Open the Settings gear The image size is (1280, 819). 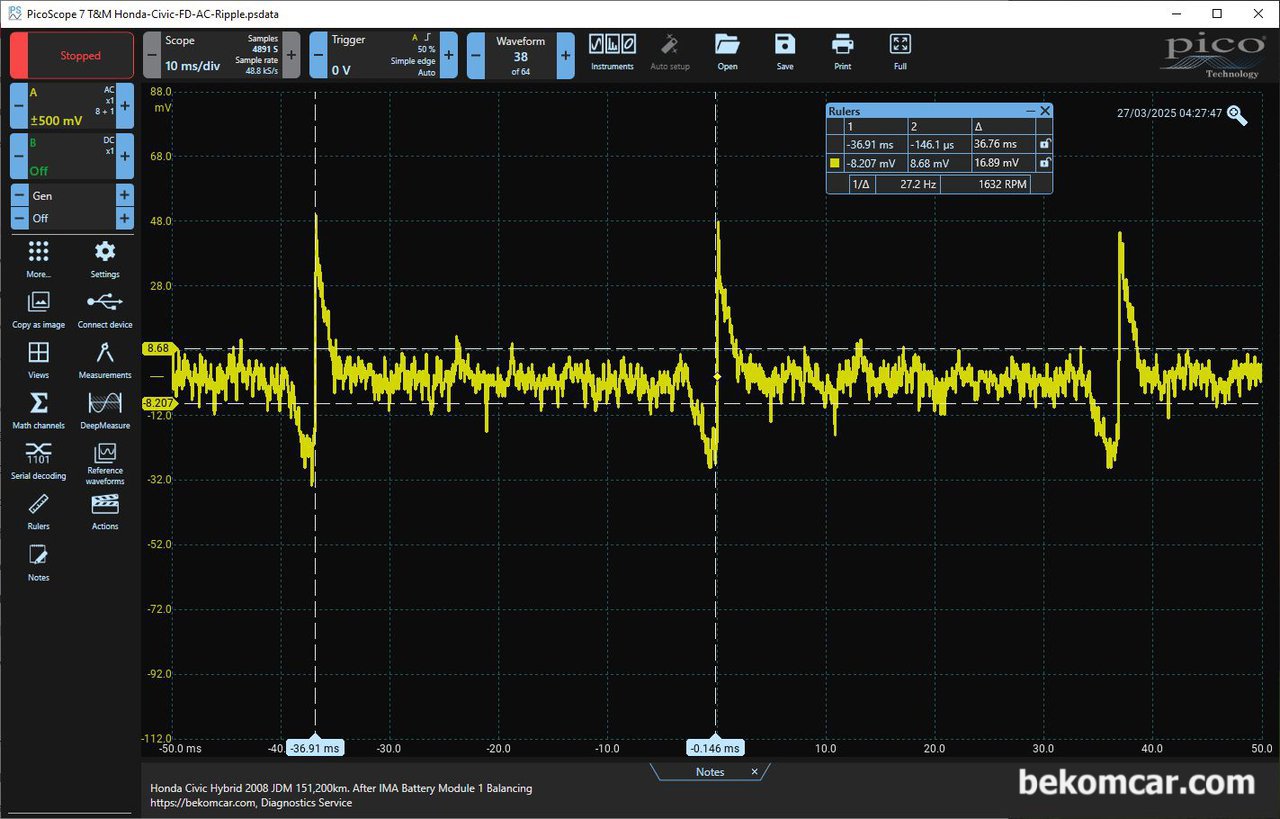105,258
